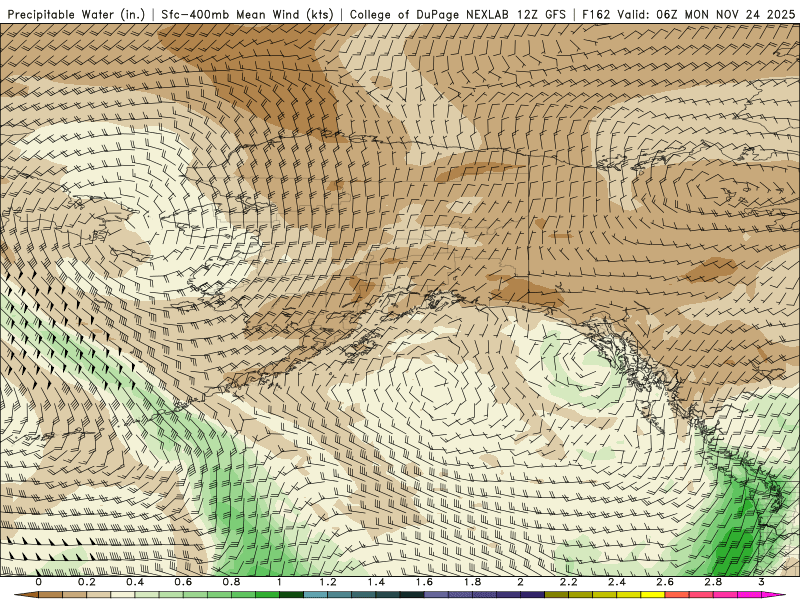Screen dimensions: 800x600
Task: Click the 'College of DuPage NEXLAB' text
Action: click(x=429, y=14)
